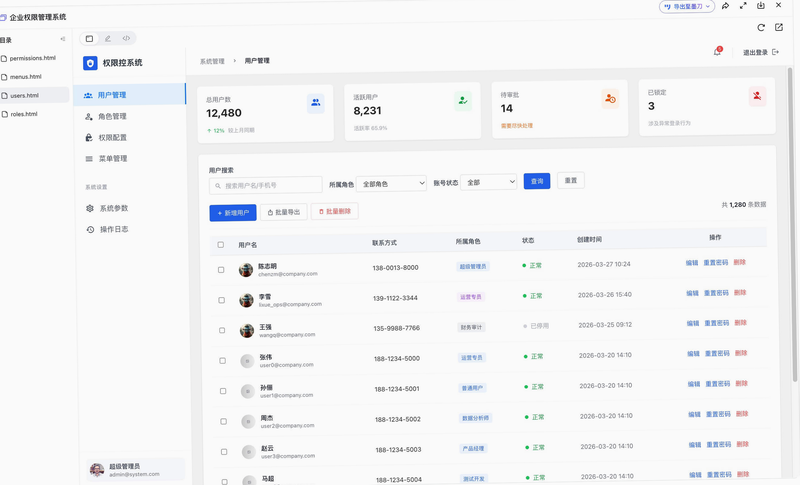
Task: Click the vertical page scrollbar
Action: [794, 224]
